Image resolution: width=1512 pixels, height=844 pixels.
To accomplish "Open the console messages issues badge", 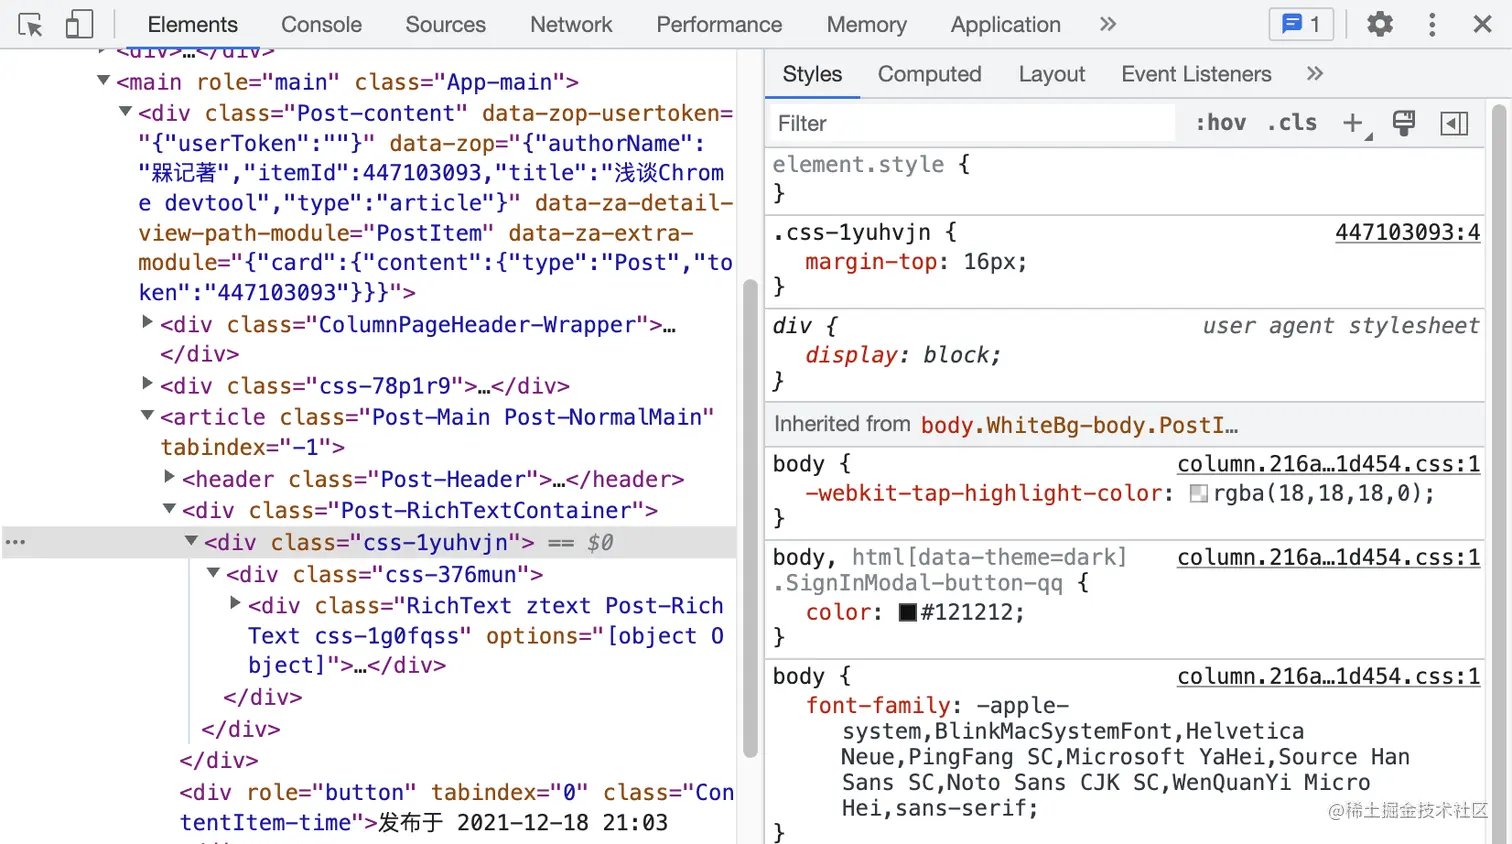I will click(1301, 24).
